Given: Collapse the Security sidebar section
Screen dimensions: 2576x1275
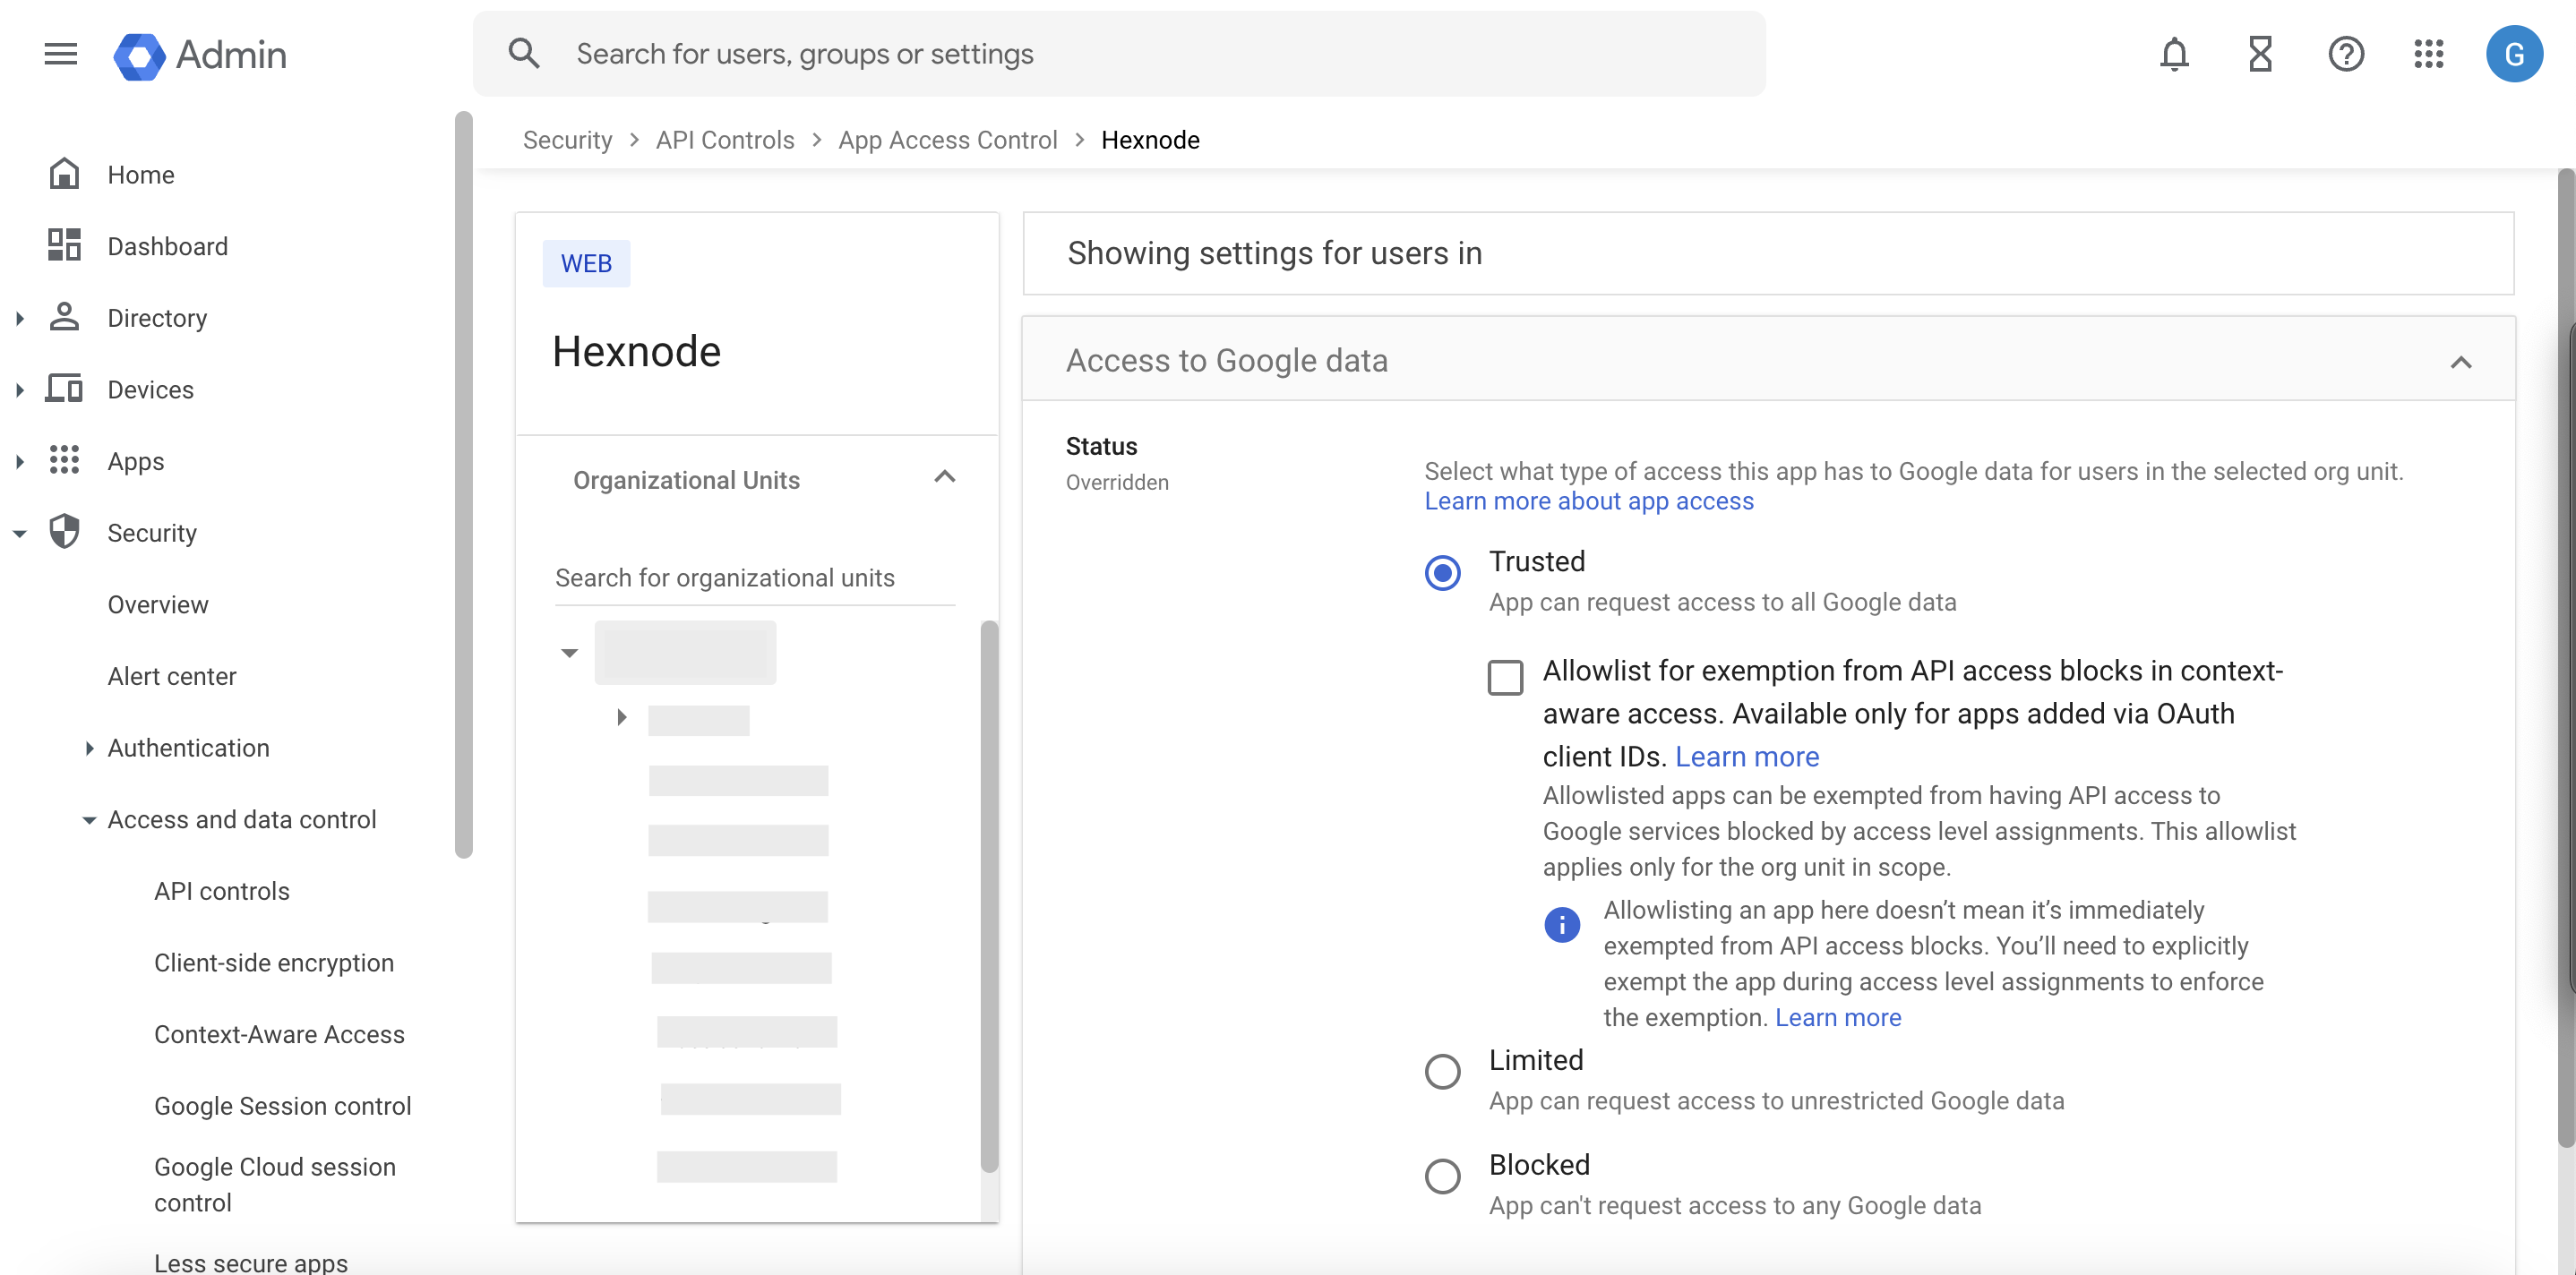Looking at the screenshot, I should pos(20,534).
